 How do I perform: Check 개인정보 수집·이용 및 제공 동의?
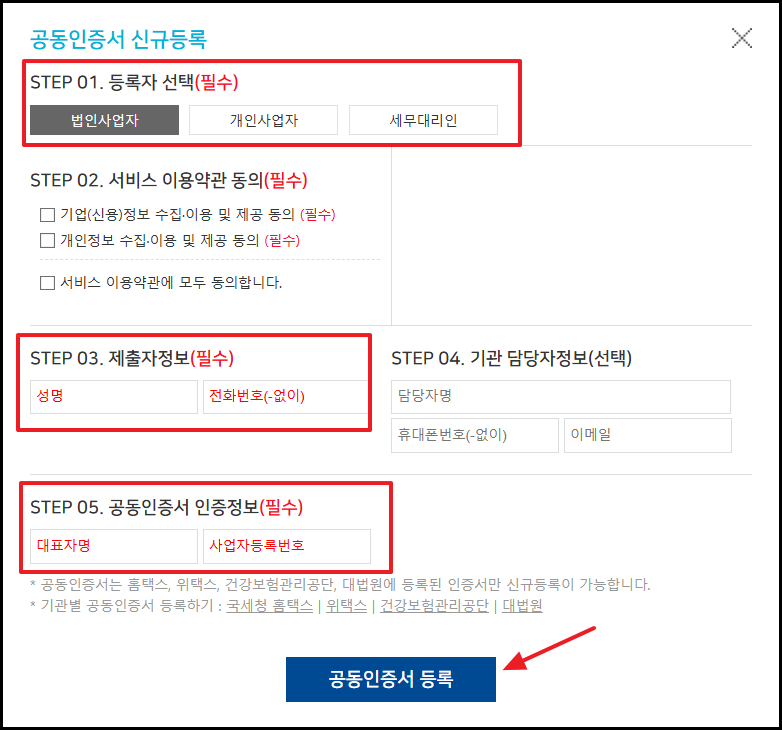[47, 241]
